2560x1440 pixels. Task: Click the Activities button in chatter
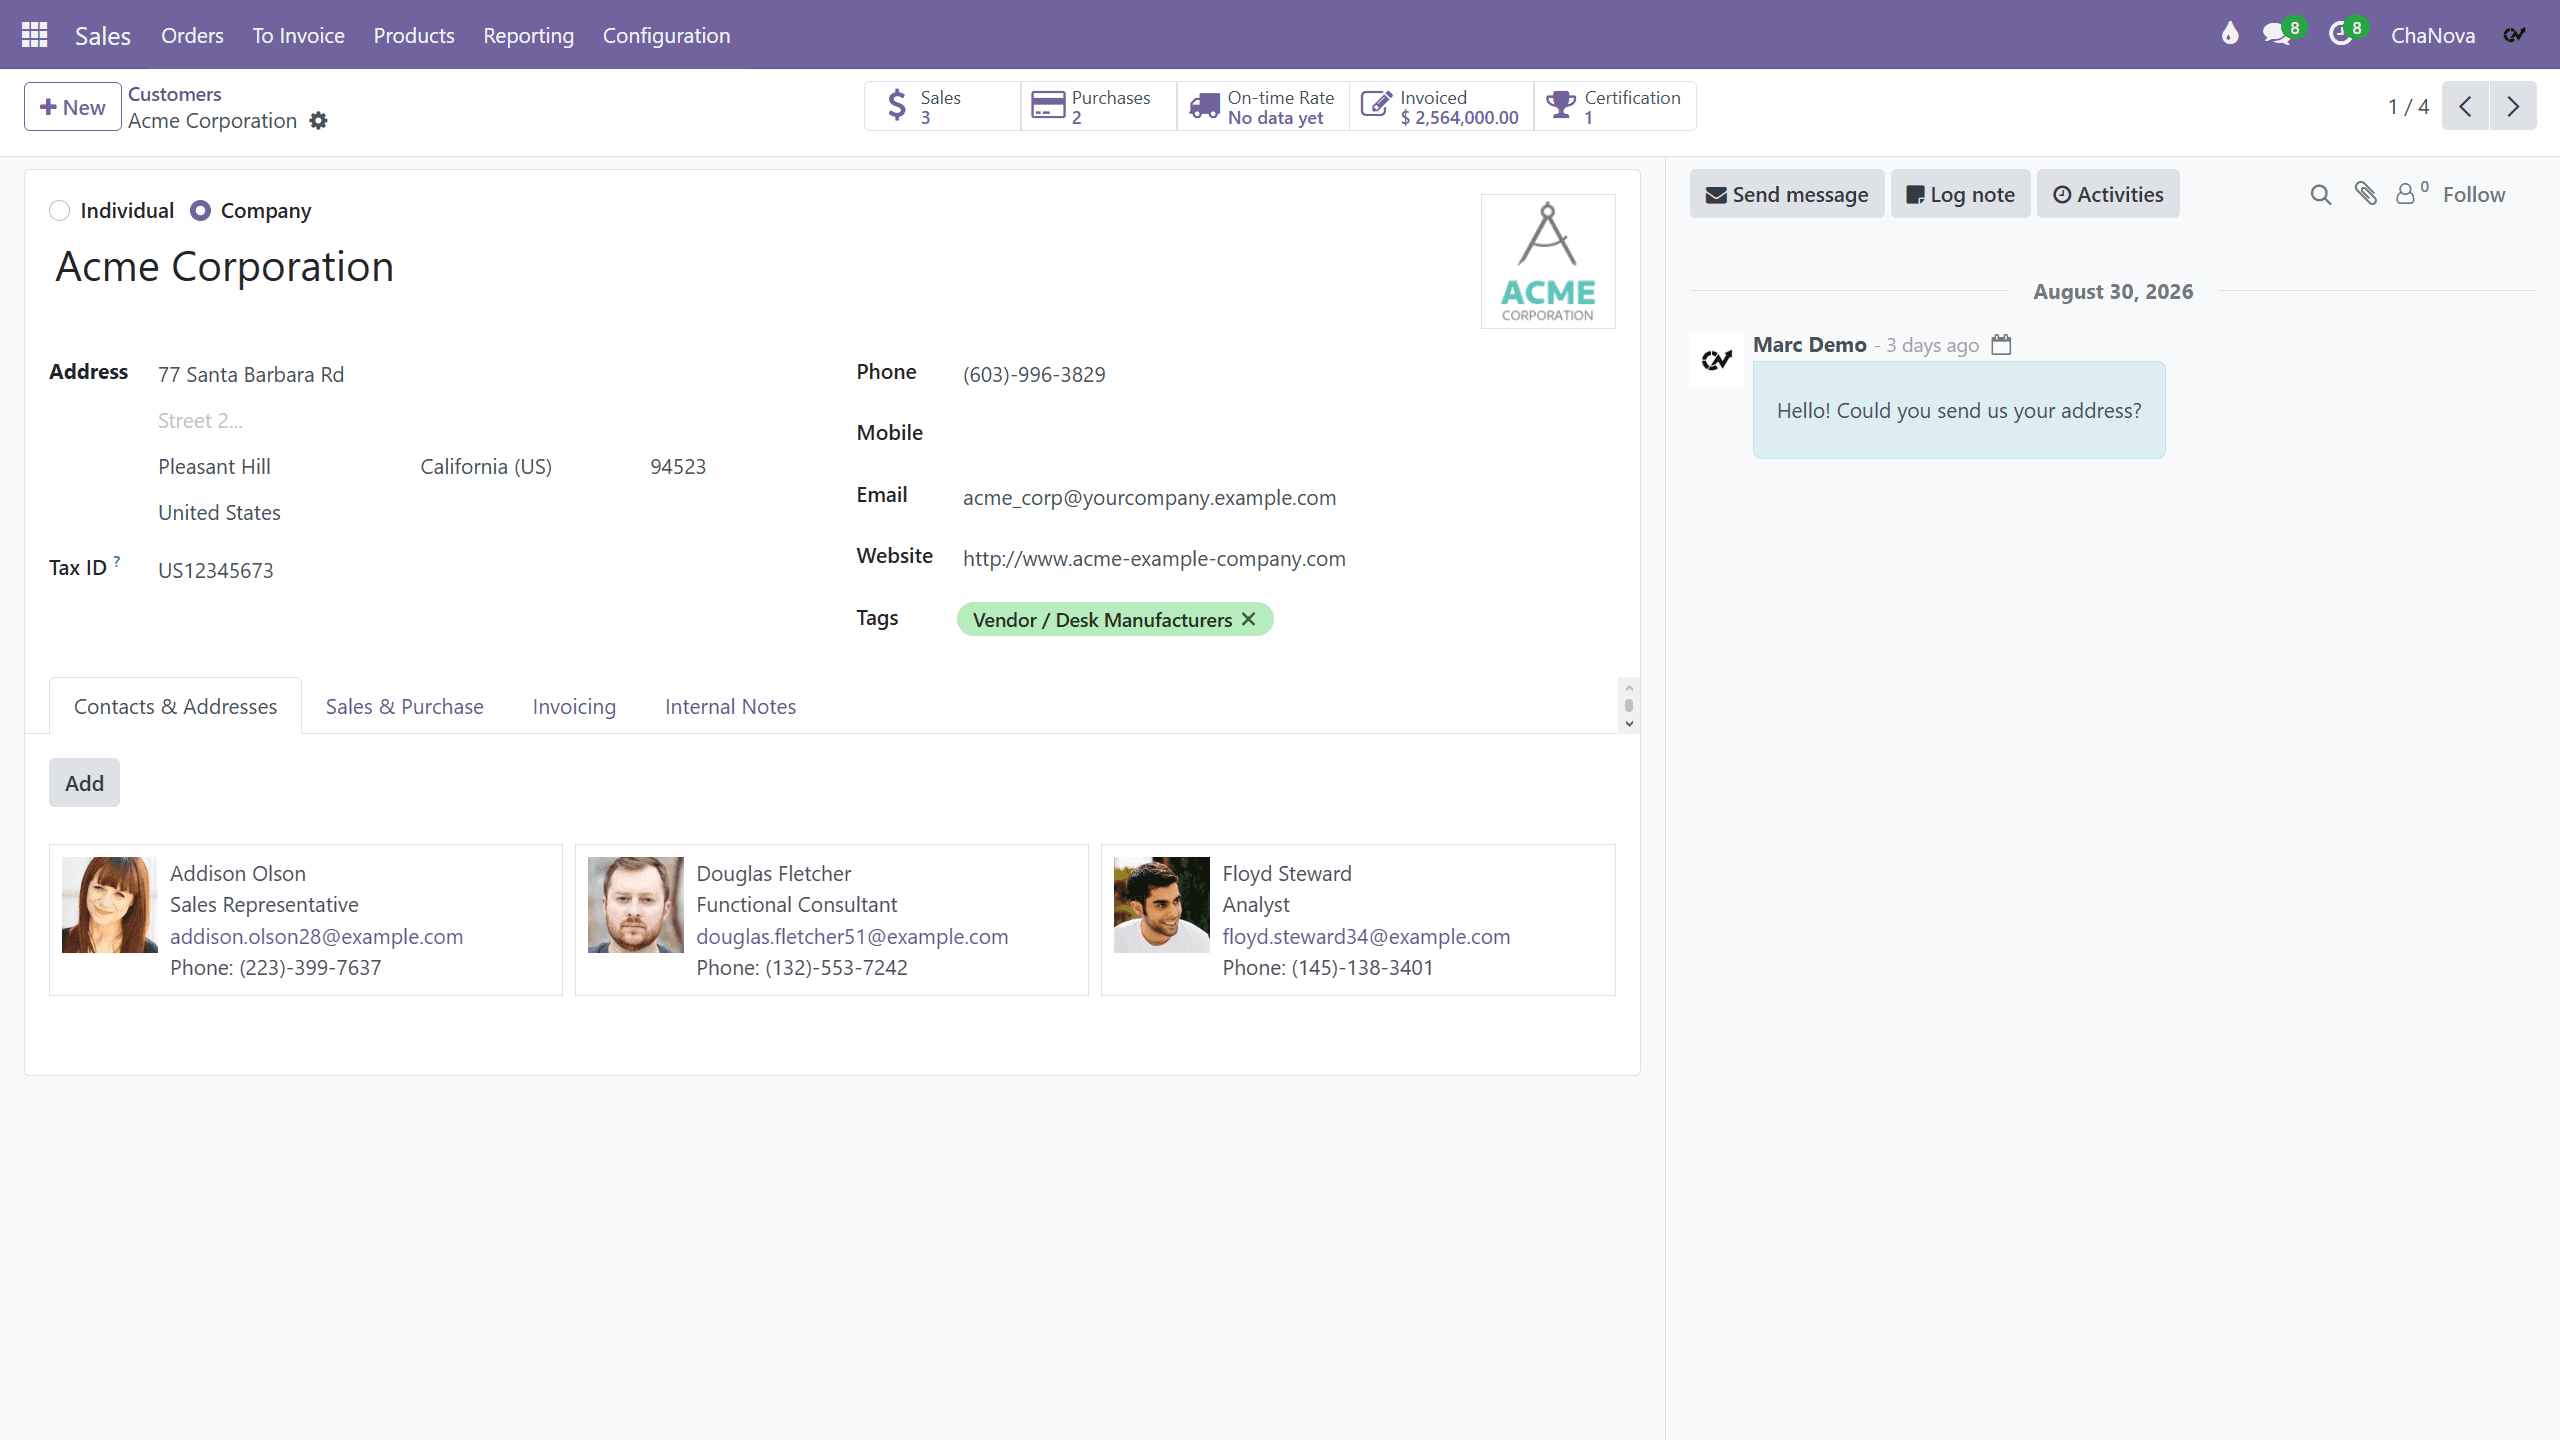tap(2108, 195)
